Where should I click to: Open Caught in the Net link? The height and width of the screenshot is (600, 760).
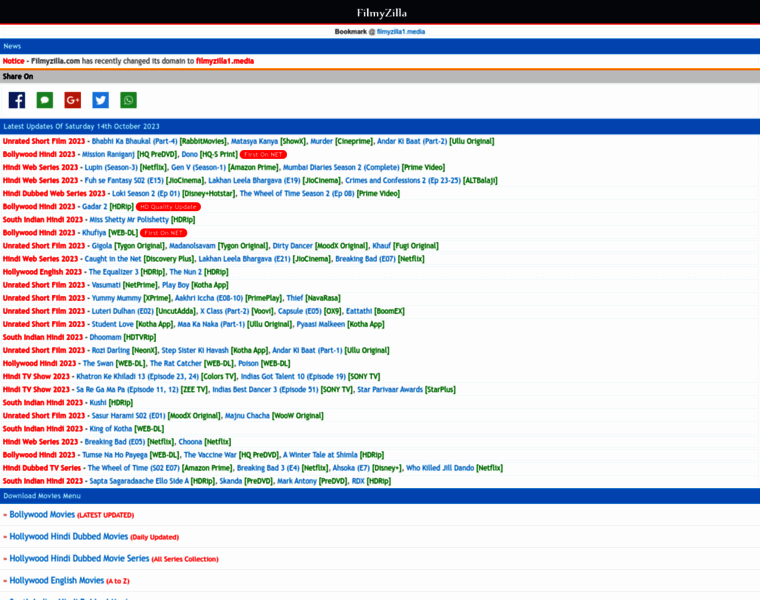click(113, 259)
